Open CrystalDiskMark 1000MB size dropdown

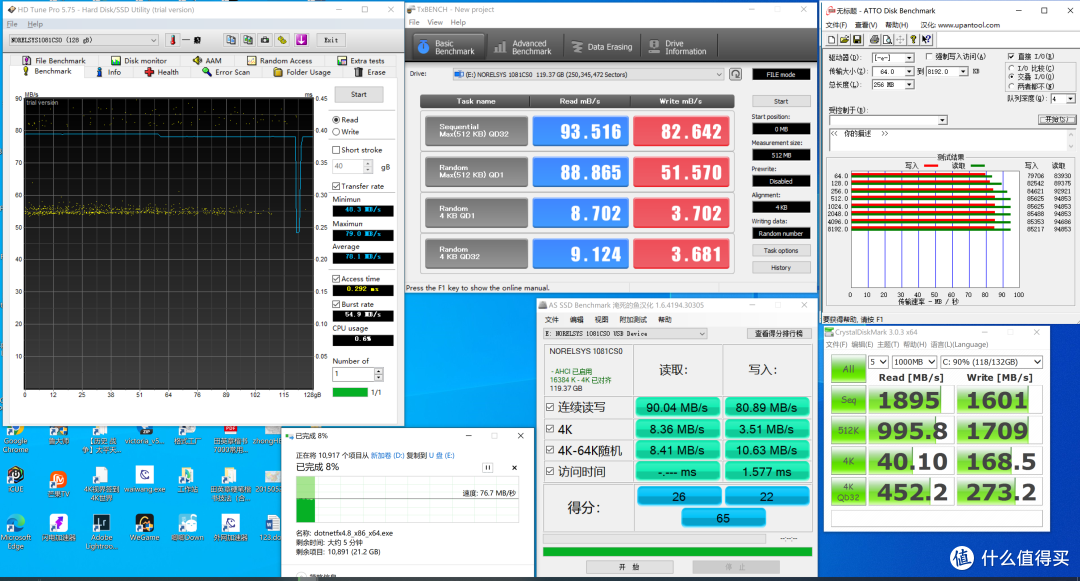pyautogui.click(x=915, y=362)
